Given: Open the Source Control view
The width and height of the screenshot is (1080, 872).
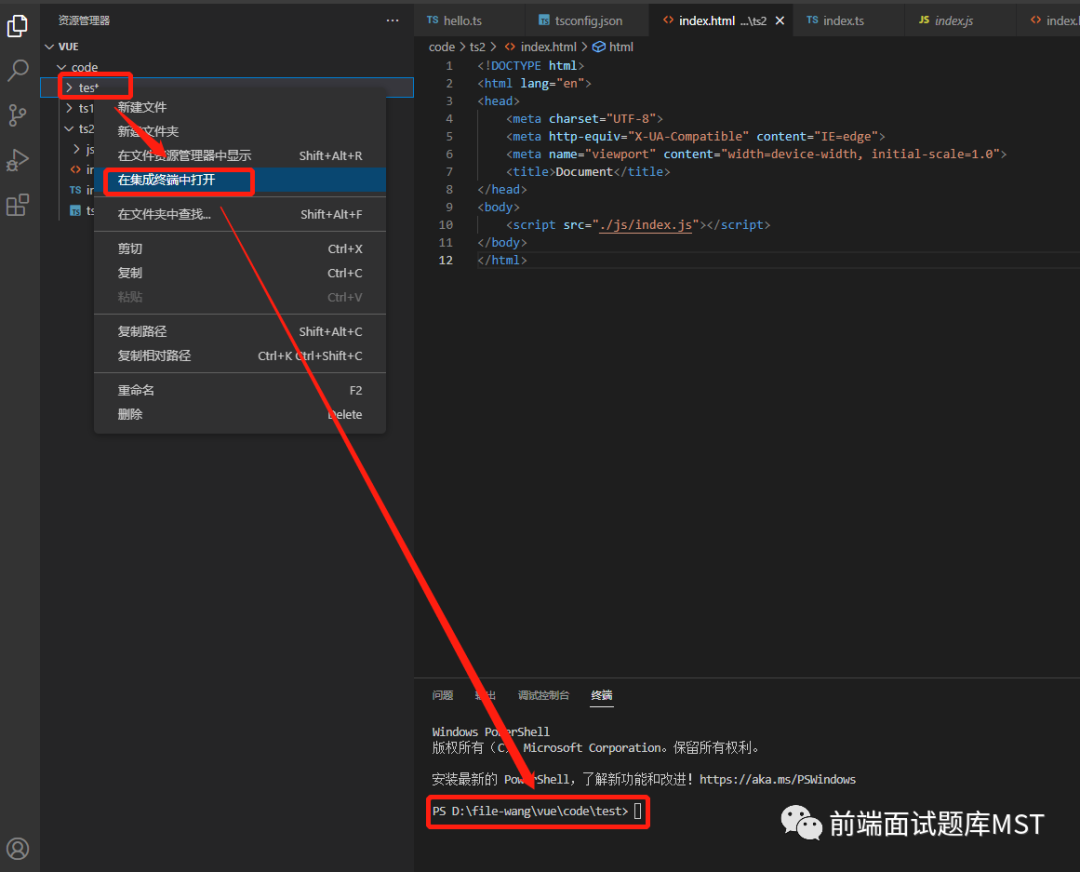Looking at the screenshot, I should (x=17, y=115).
